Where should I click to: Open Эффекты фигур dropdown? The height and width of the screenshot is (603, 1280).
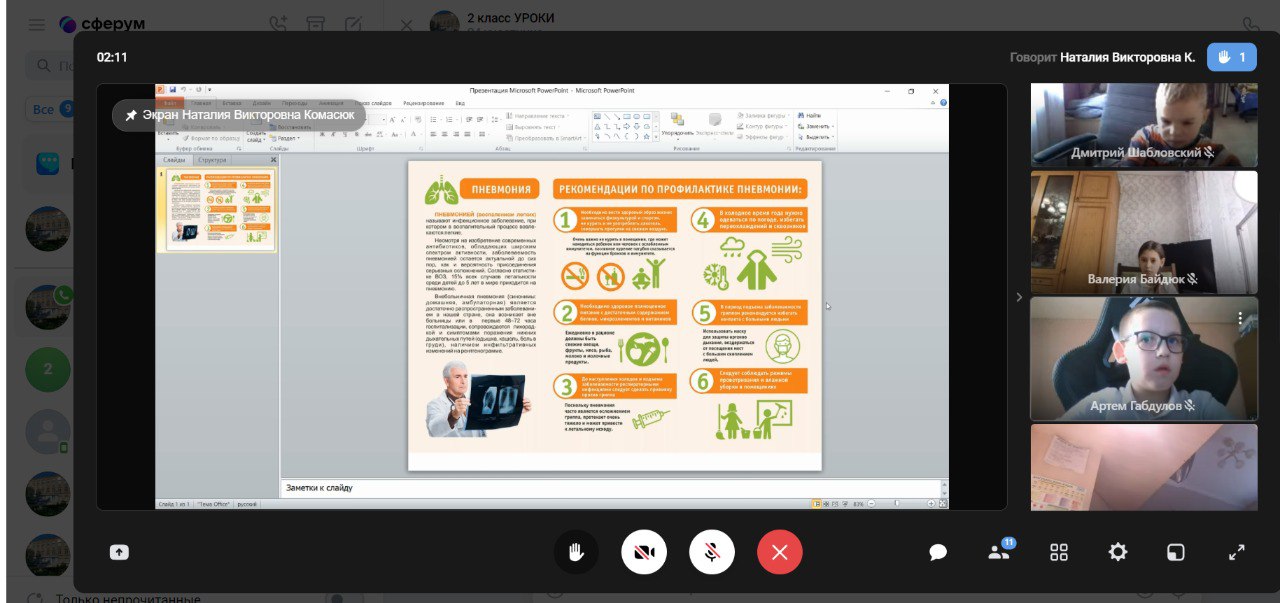click(763, 137)
